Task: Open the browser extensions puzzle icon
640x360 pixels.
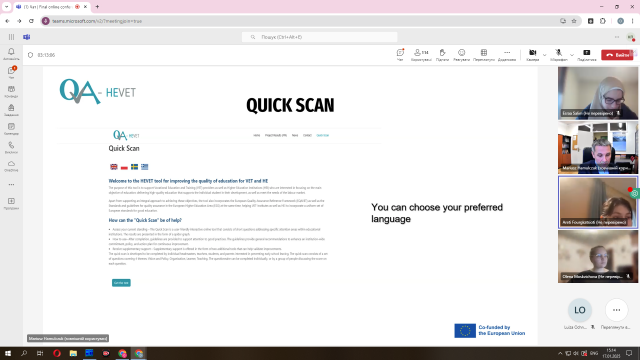Action: click(x=603, y=21)
